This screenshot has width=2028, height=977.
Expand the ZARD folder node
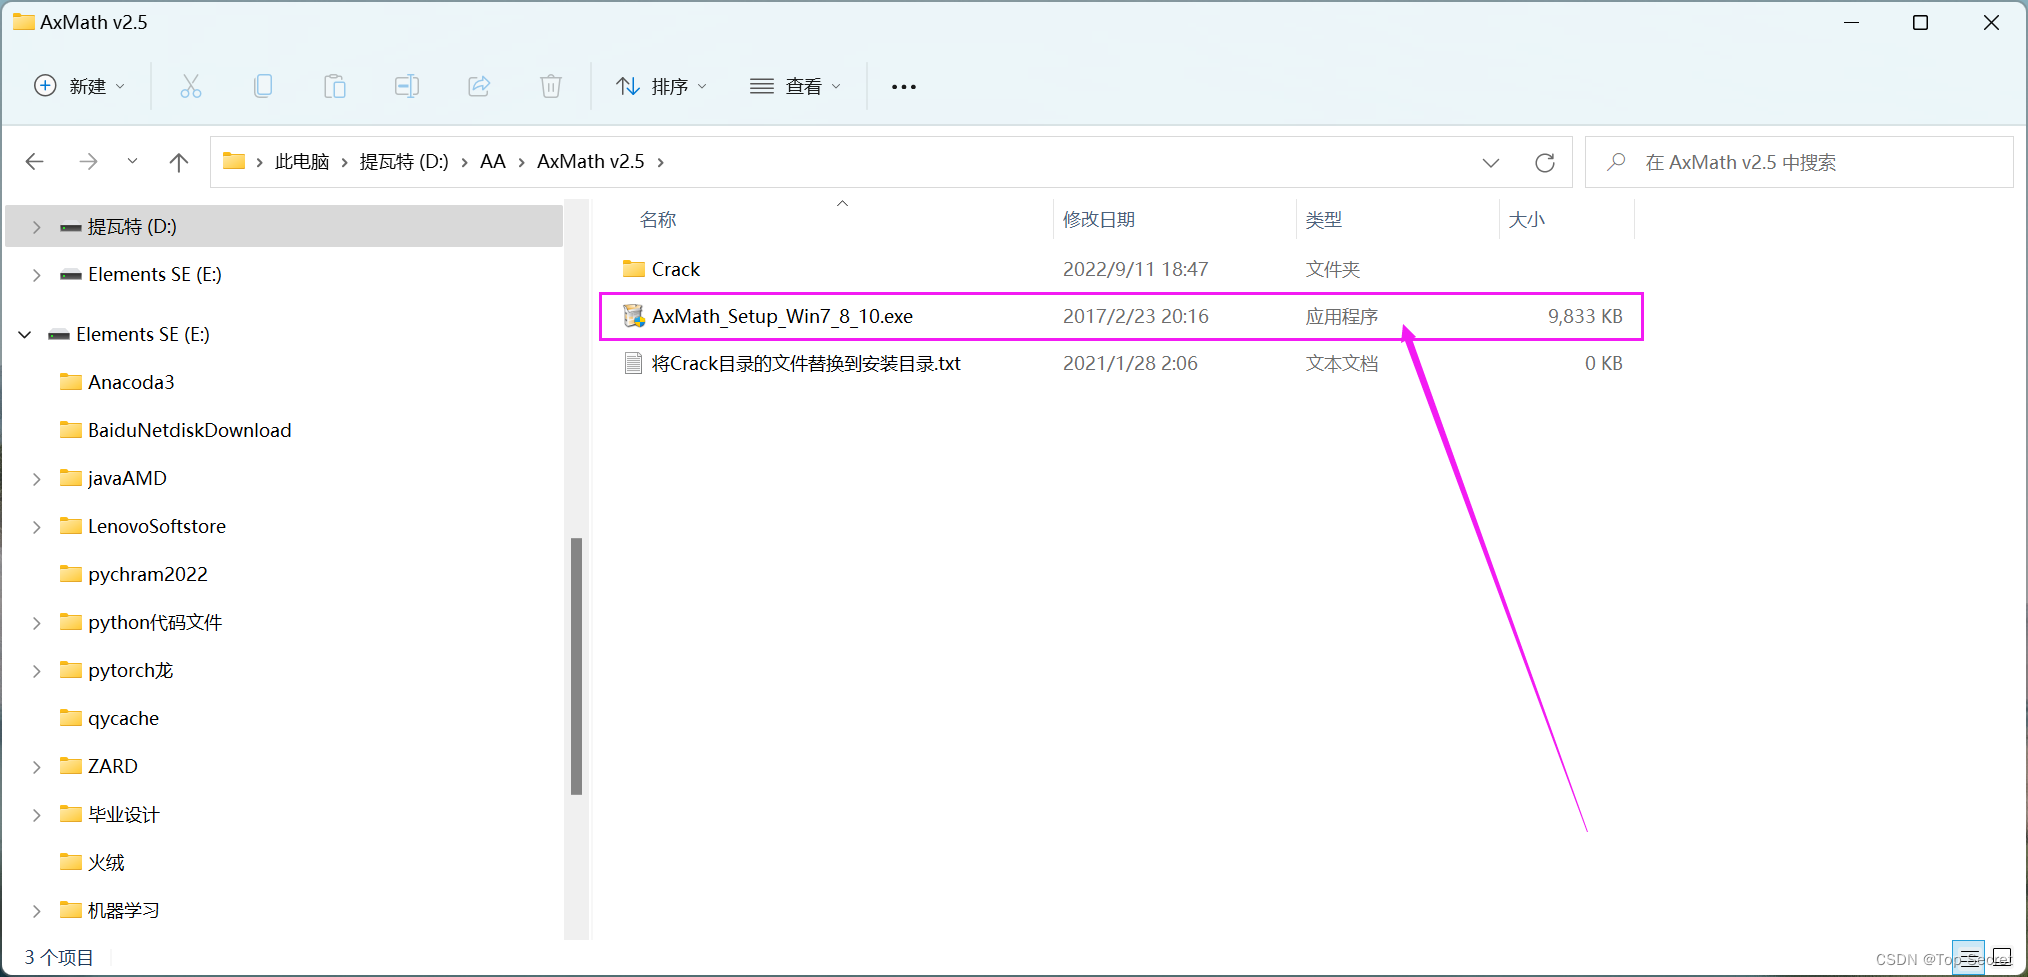(36, 767)
